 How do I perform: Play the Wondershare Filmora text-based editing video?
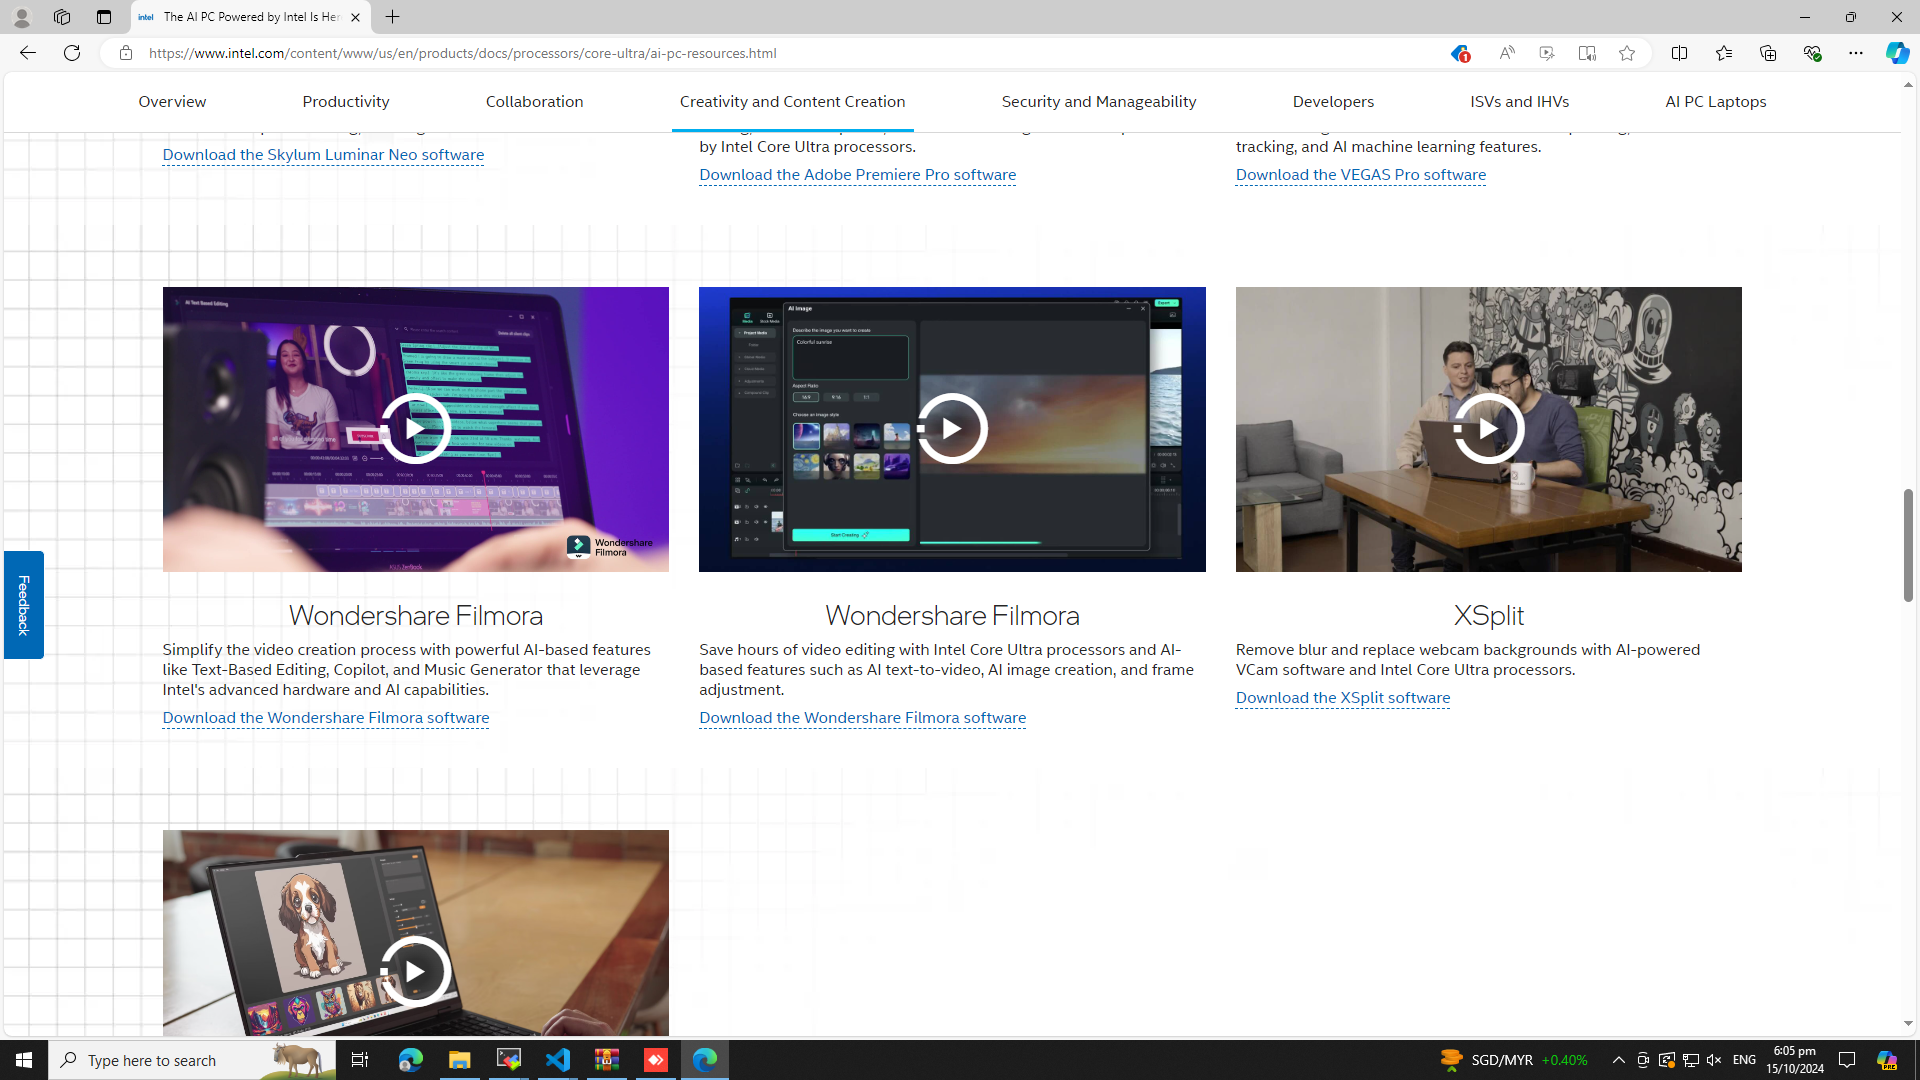pyautogui.click(x=415, y=429)
